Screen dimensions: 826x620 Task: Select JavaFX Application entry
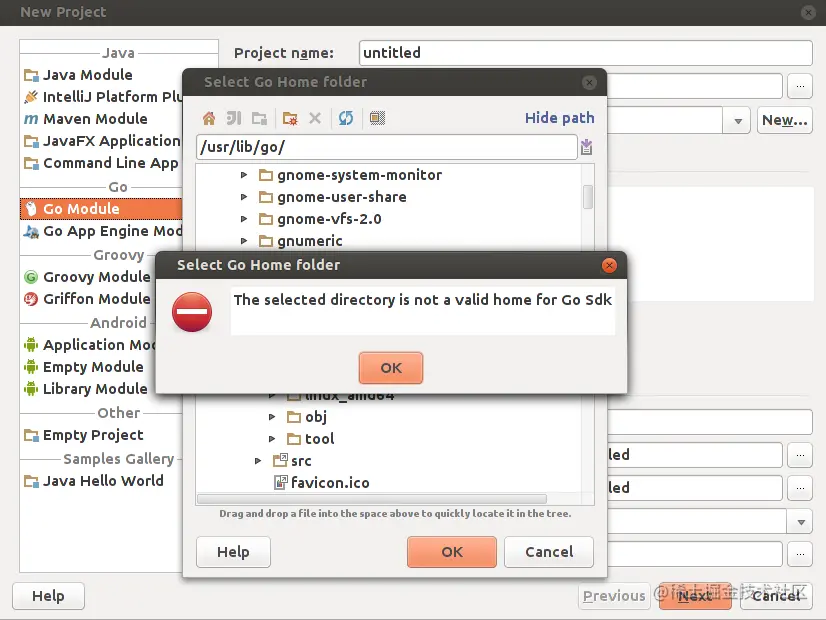101,141
